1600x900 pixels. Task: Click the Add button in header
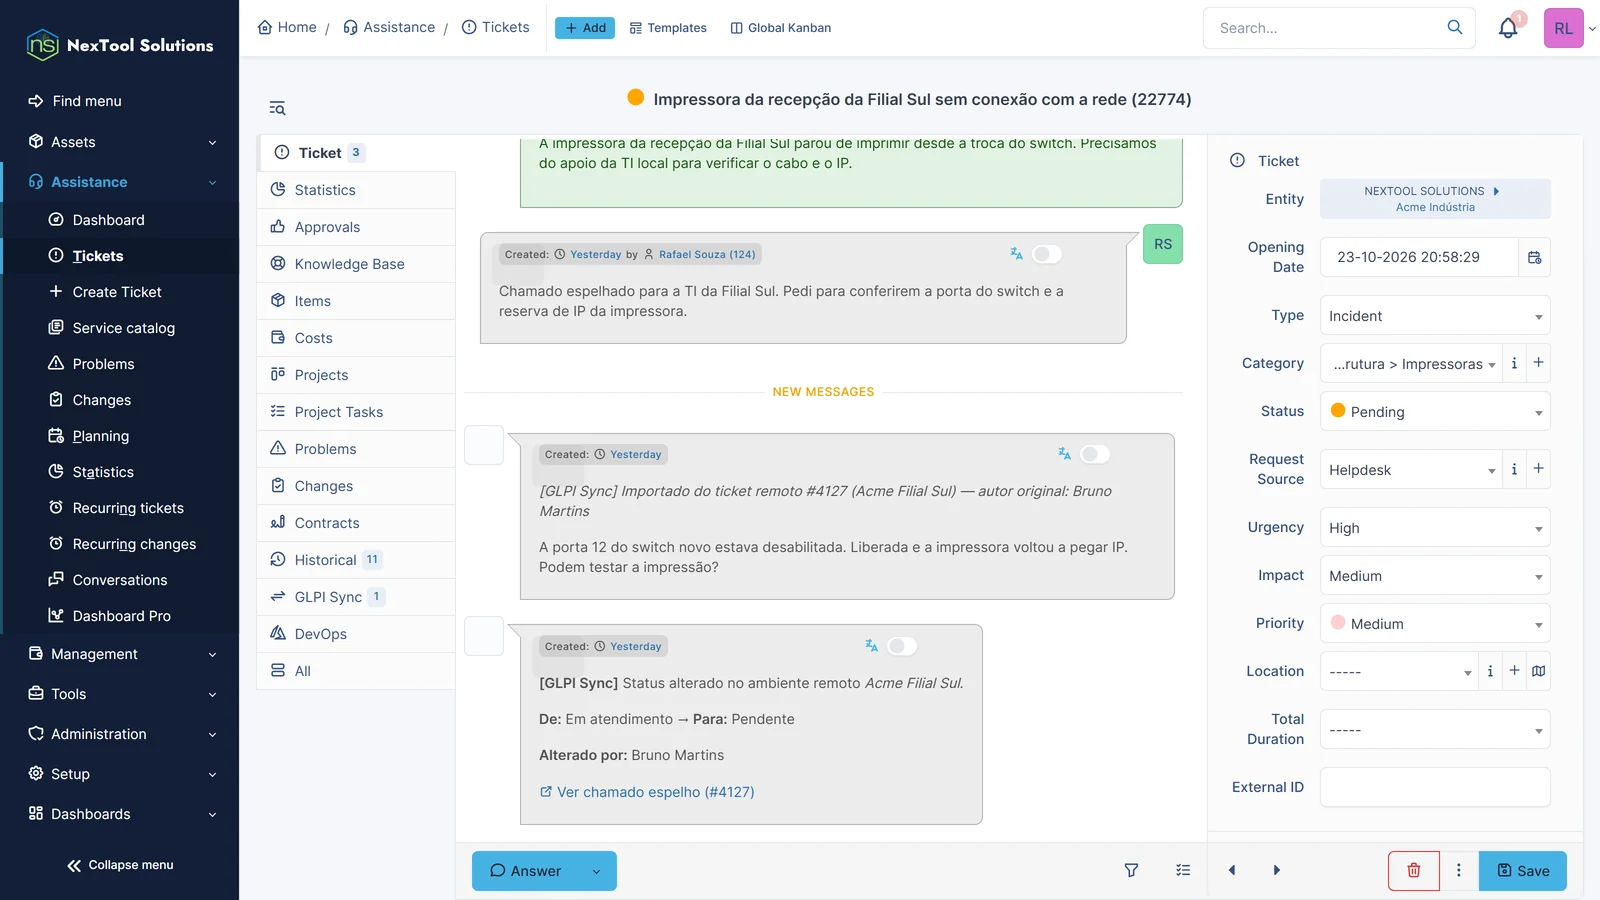coord(585,28)
